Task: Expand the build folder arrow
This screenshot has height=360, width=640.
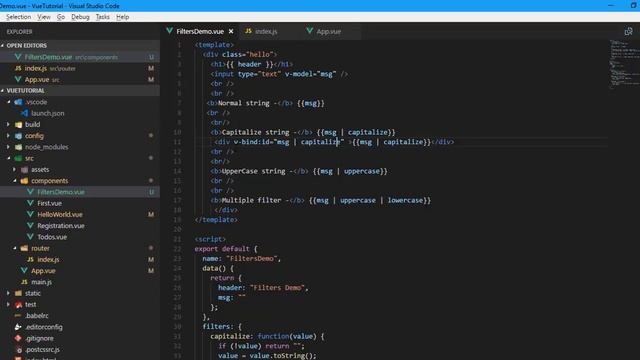Action: (9, 124)
